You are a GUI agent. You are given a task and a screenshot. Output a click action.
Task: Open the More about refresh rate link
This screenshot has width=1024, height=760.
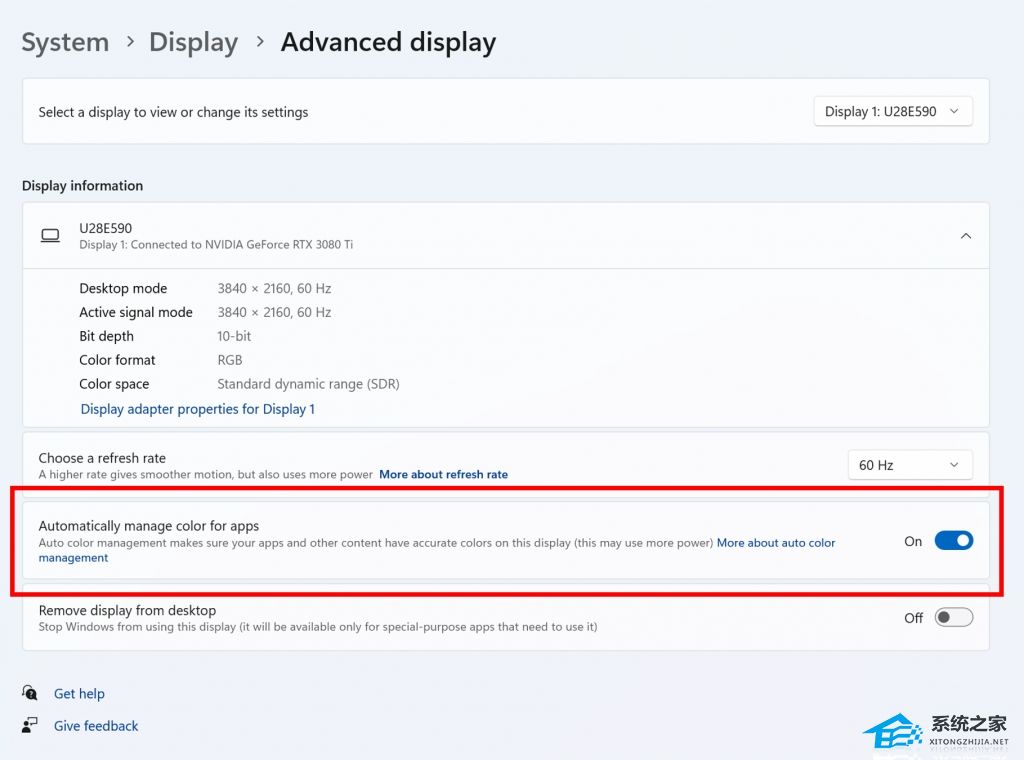click(x=443, y=475)
